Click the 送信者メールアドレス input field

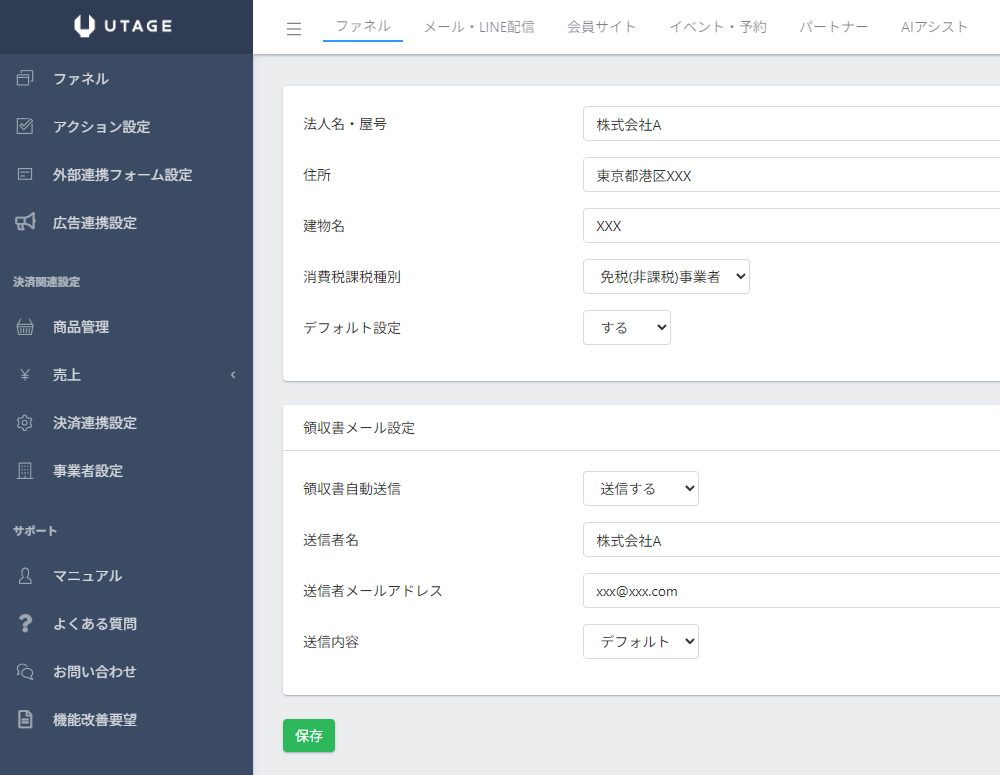point(790,591)
